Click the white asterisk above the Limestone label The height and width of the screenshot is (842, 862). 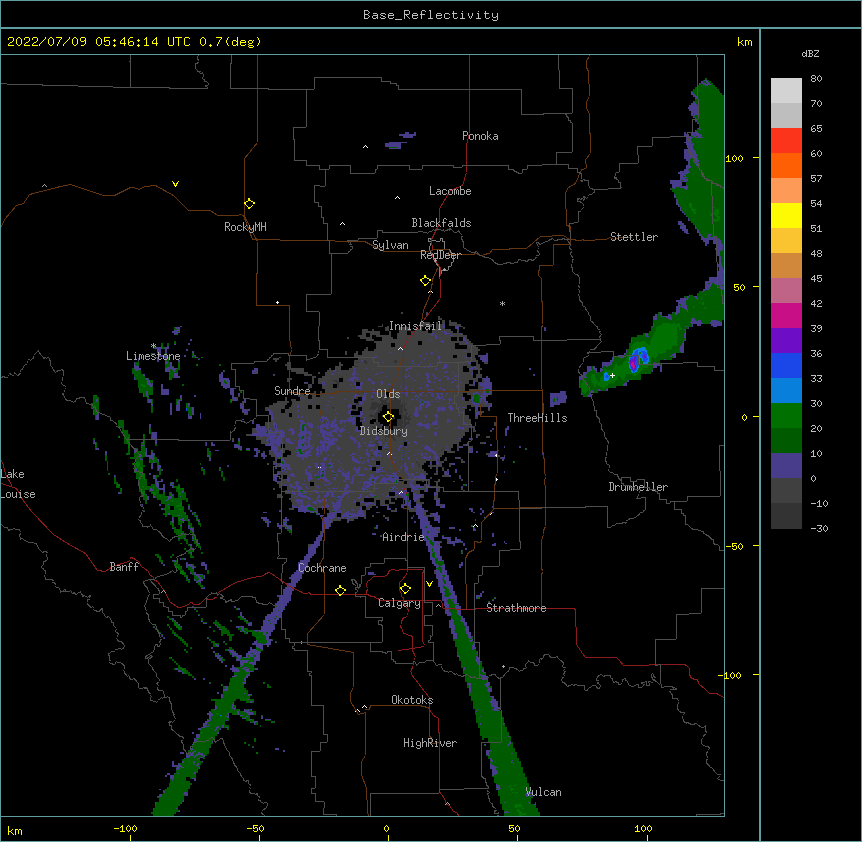(x=153, y=346)
